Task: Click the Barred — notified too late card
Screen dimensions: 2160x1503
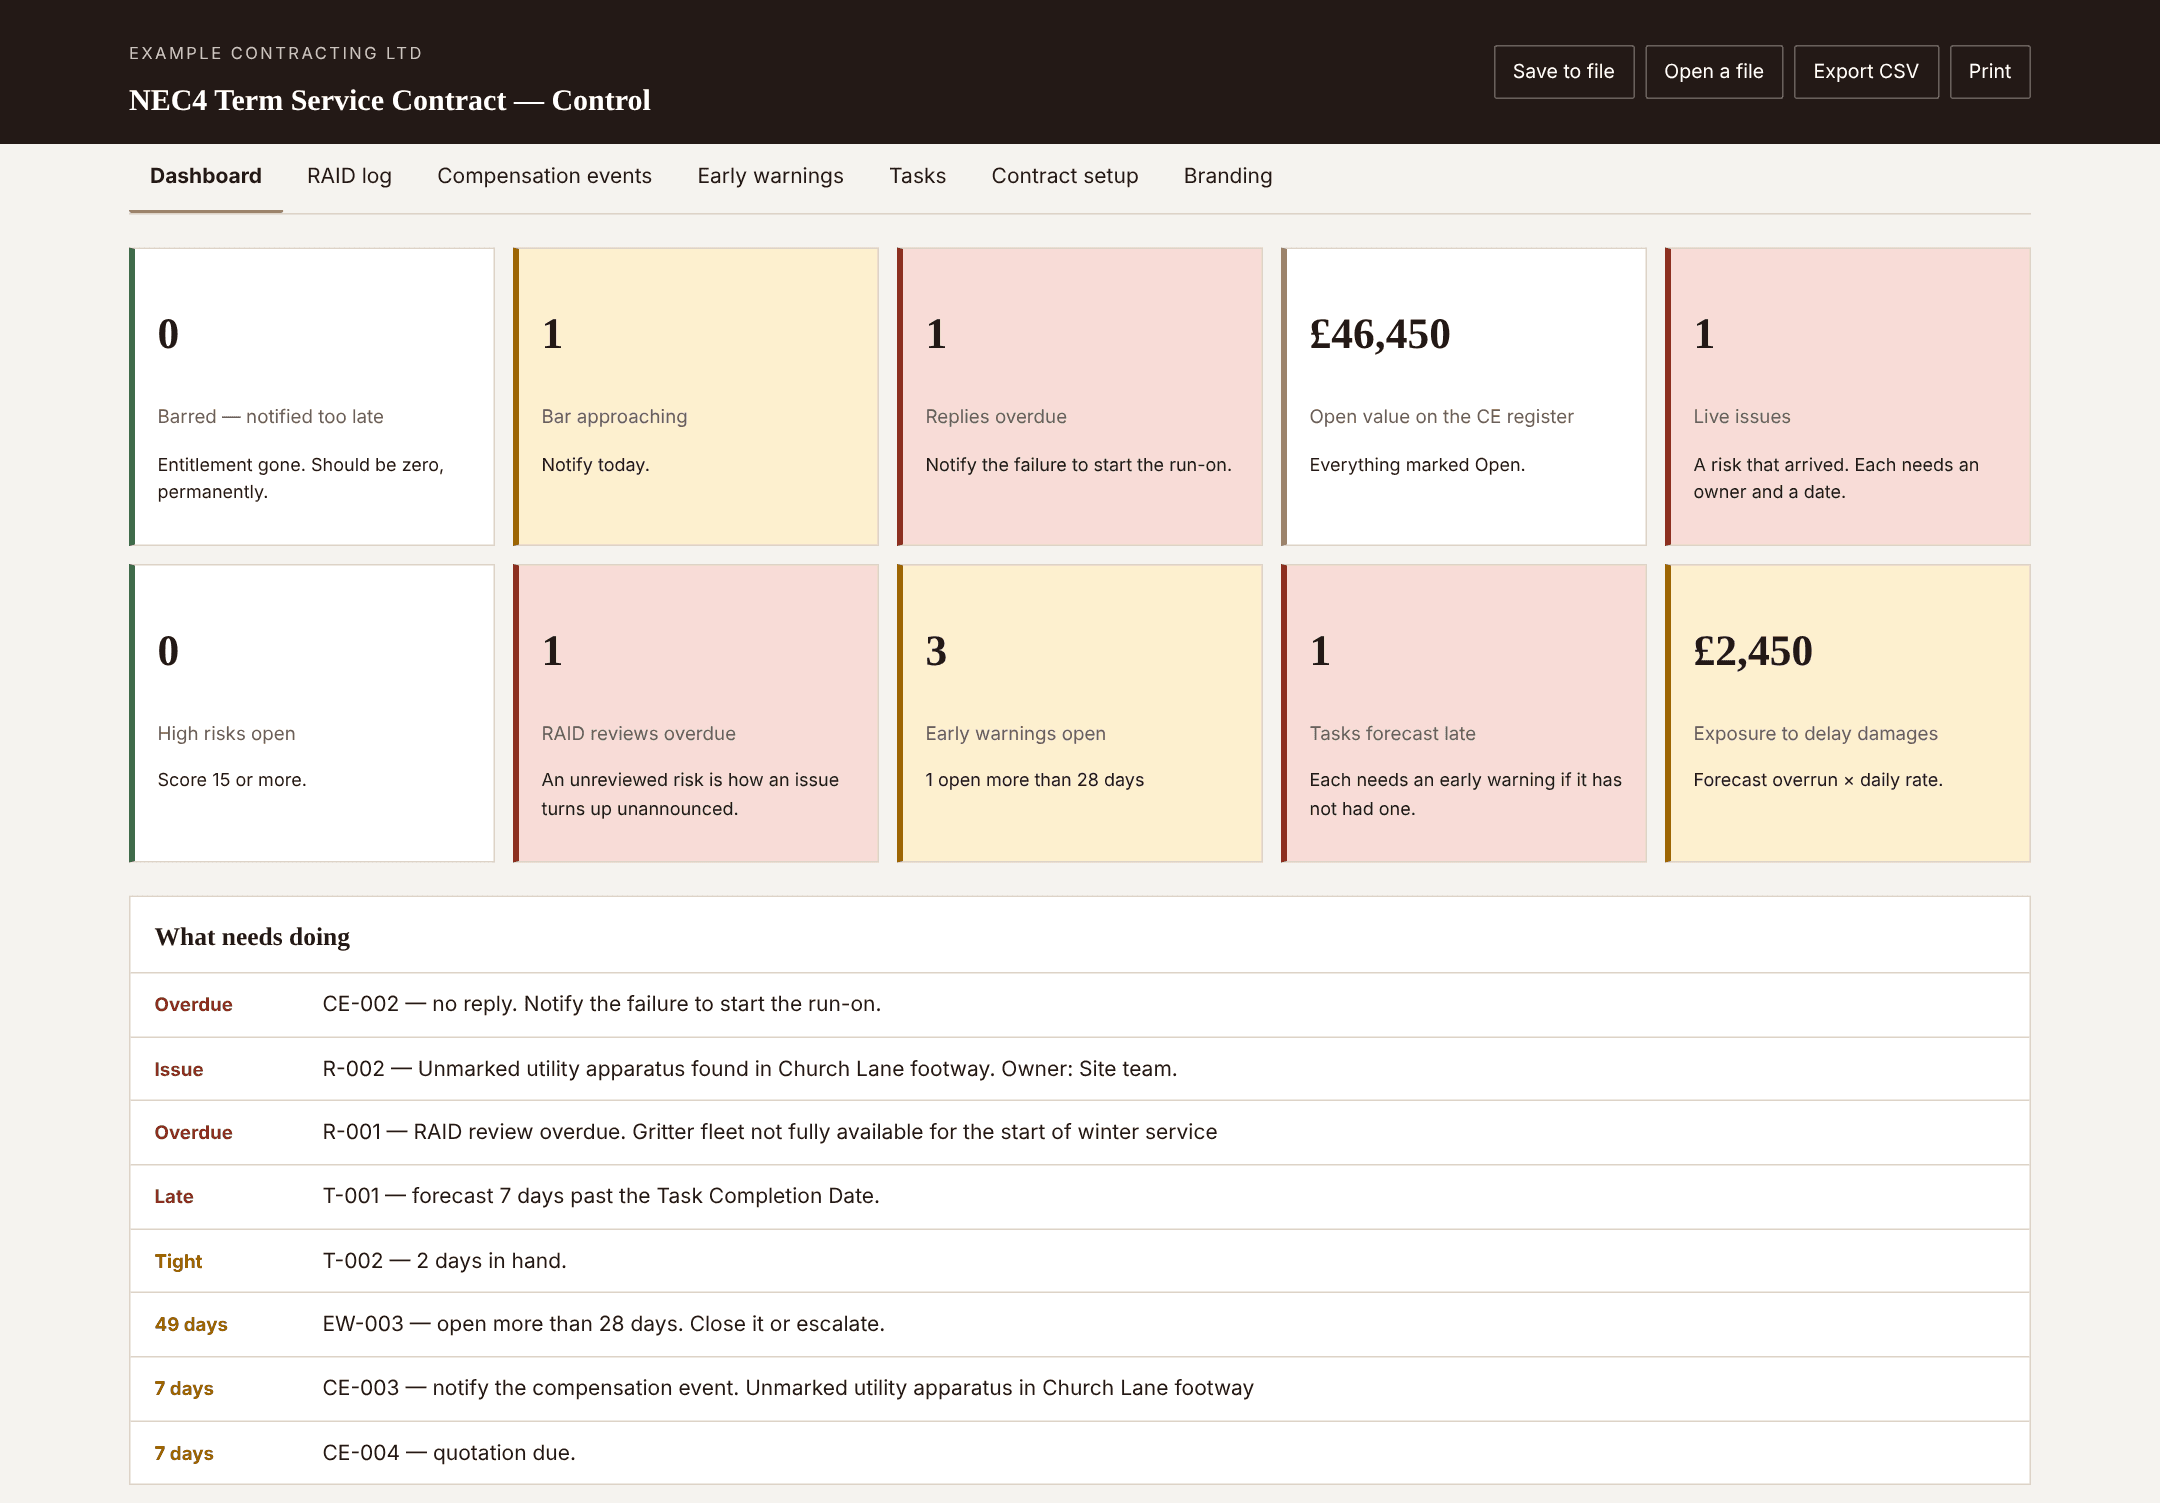Action: click(x=312, y=397)
